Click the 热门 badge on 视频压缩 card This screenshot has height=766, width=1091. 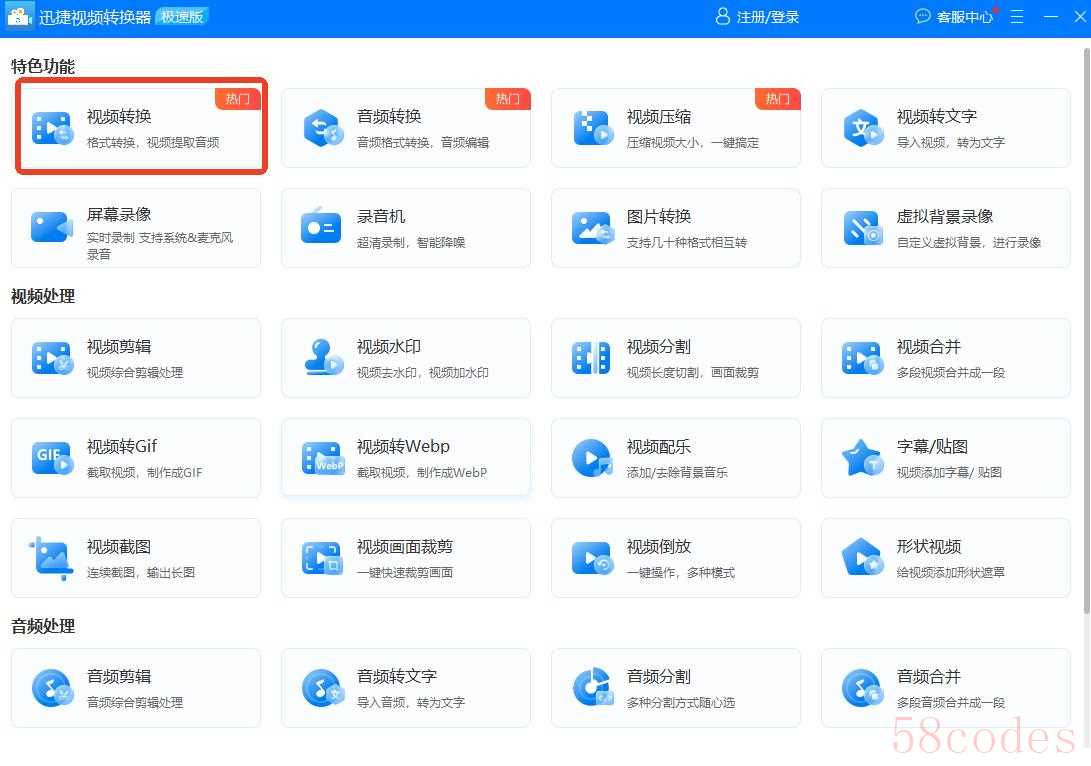pyautogui.click(x=777, y=99)
